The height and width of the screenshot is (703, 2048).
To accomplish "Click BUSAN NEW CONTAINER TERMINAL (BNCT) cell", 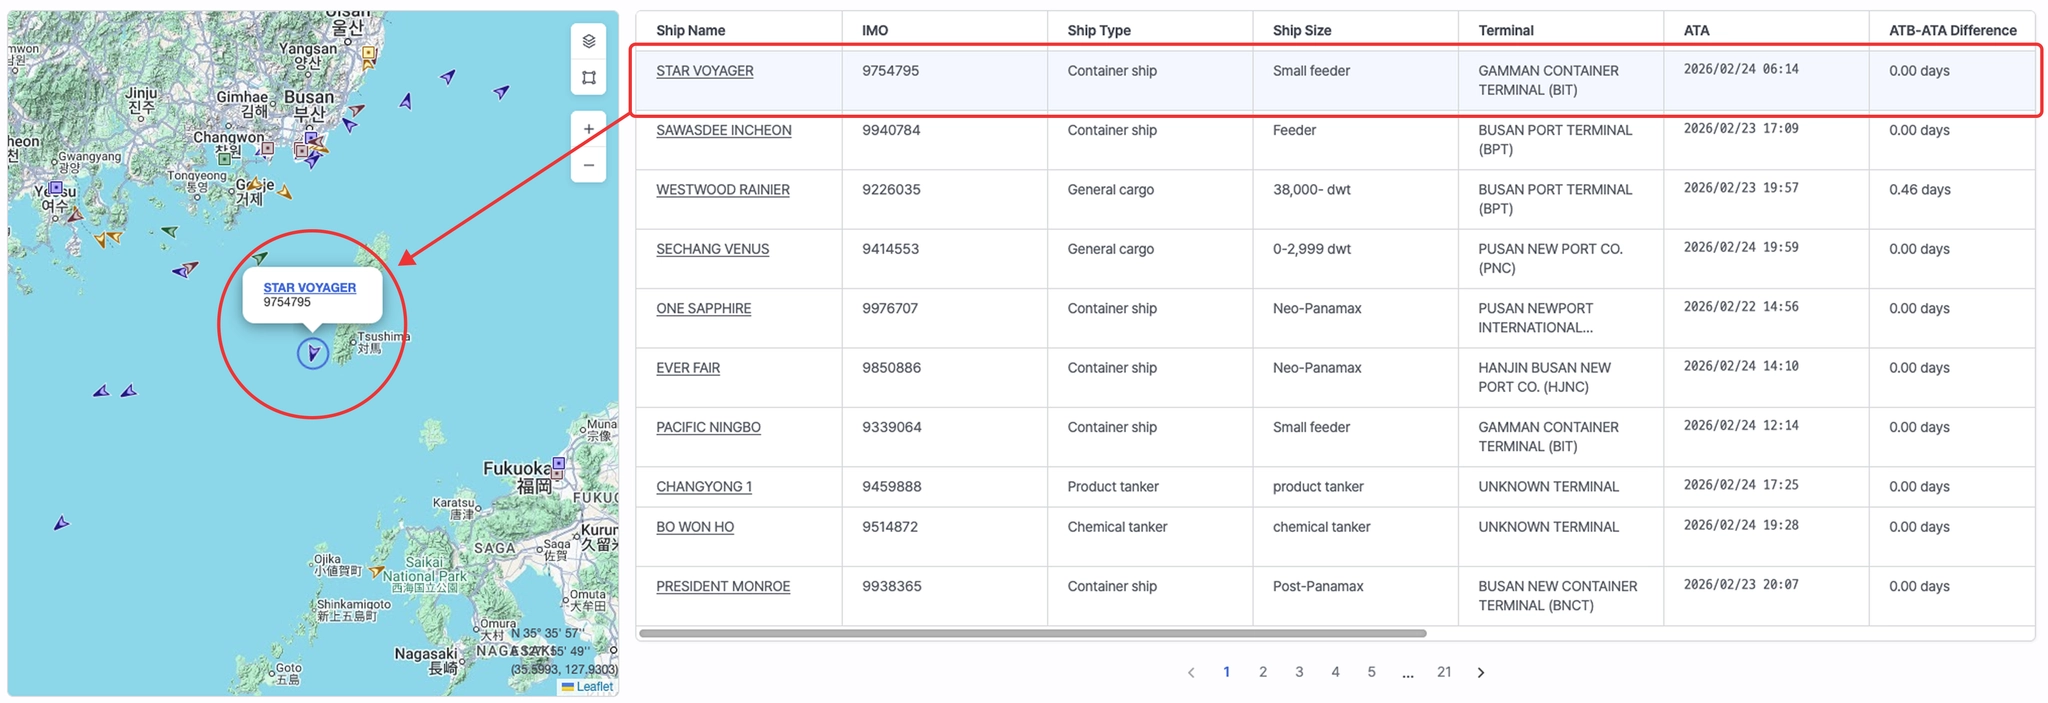I will (x=1558, y=596).
